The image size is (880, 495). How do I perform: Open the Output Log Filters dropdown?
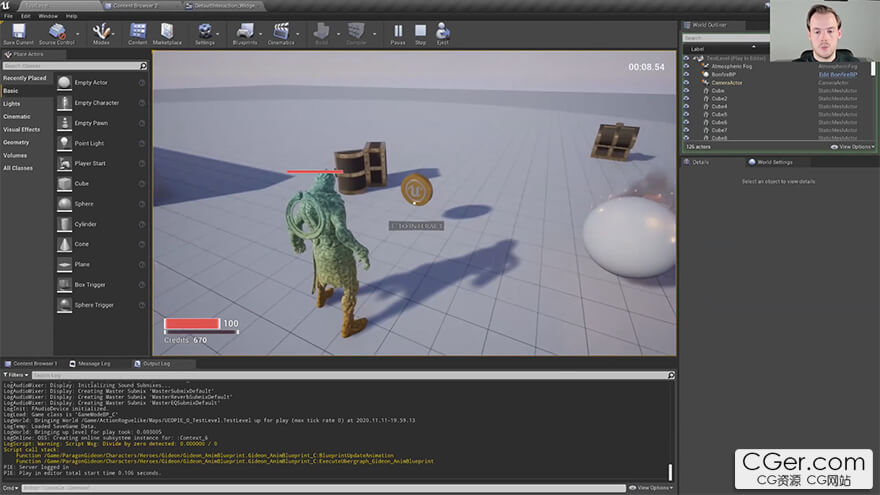coord(15,375)
